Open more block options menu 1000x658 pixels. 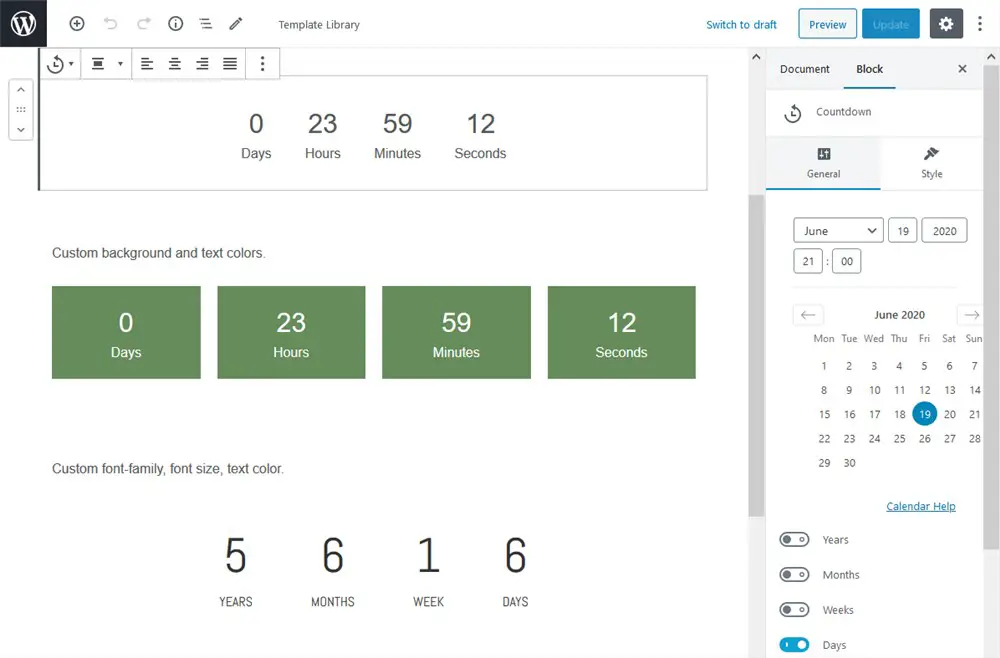(262, 64)
